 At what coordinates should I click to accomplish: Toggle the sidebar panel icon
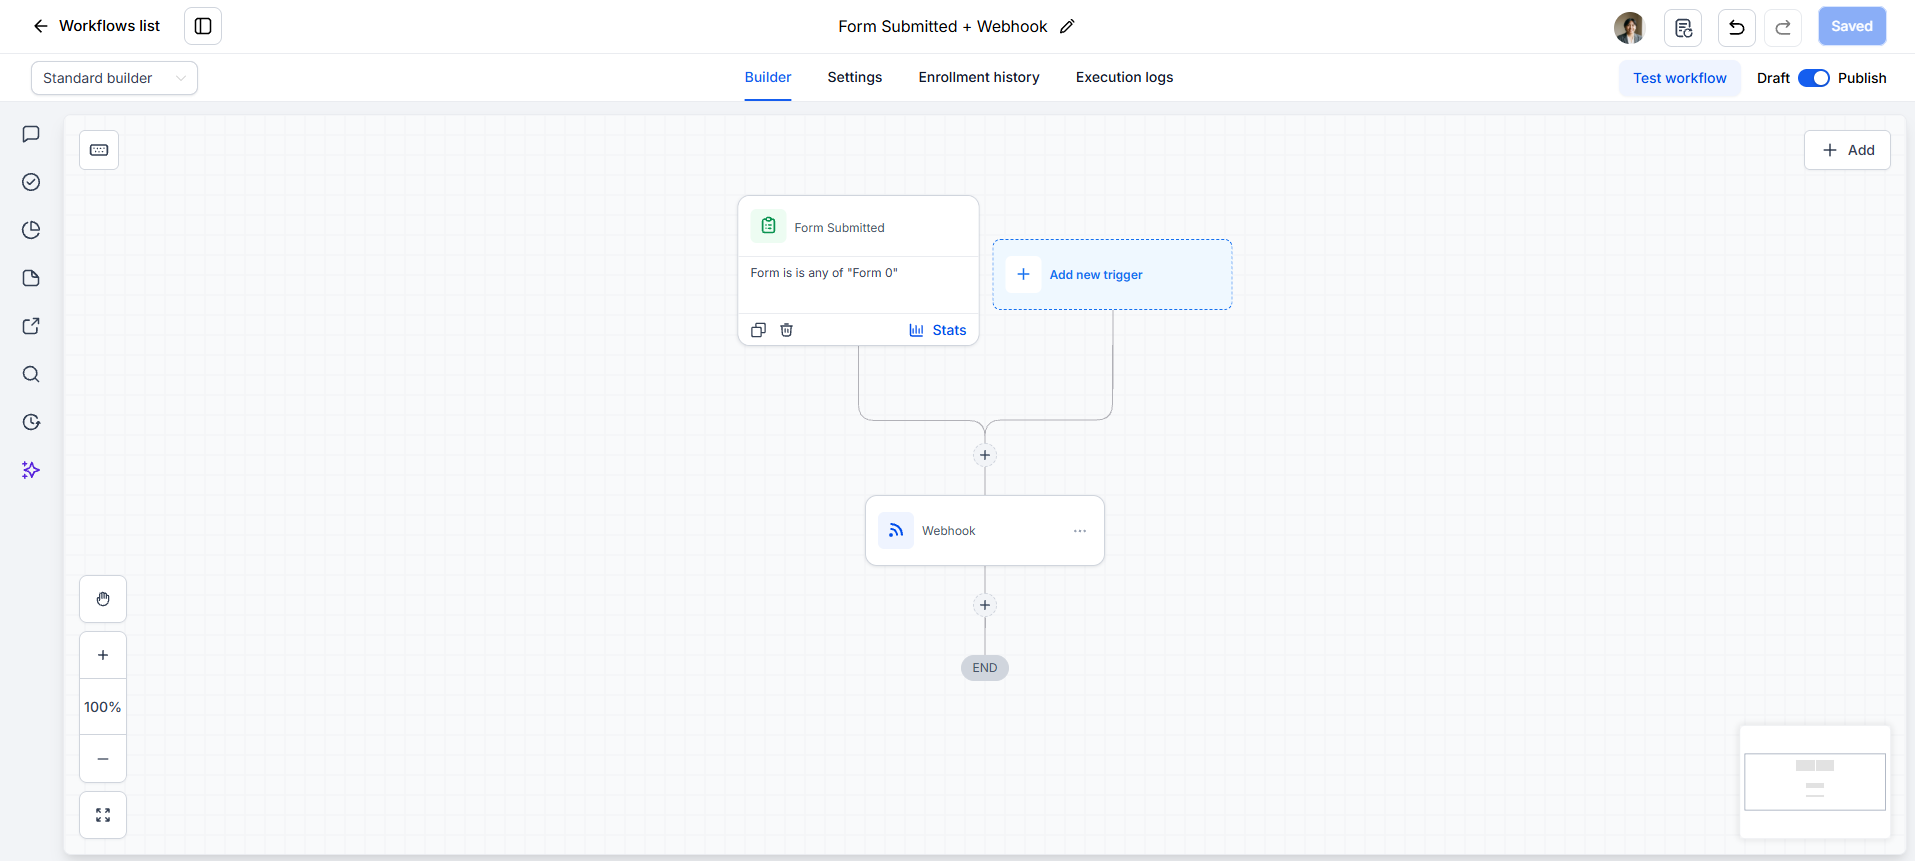tap(203, 26)
